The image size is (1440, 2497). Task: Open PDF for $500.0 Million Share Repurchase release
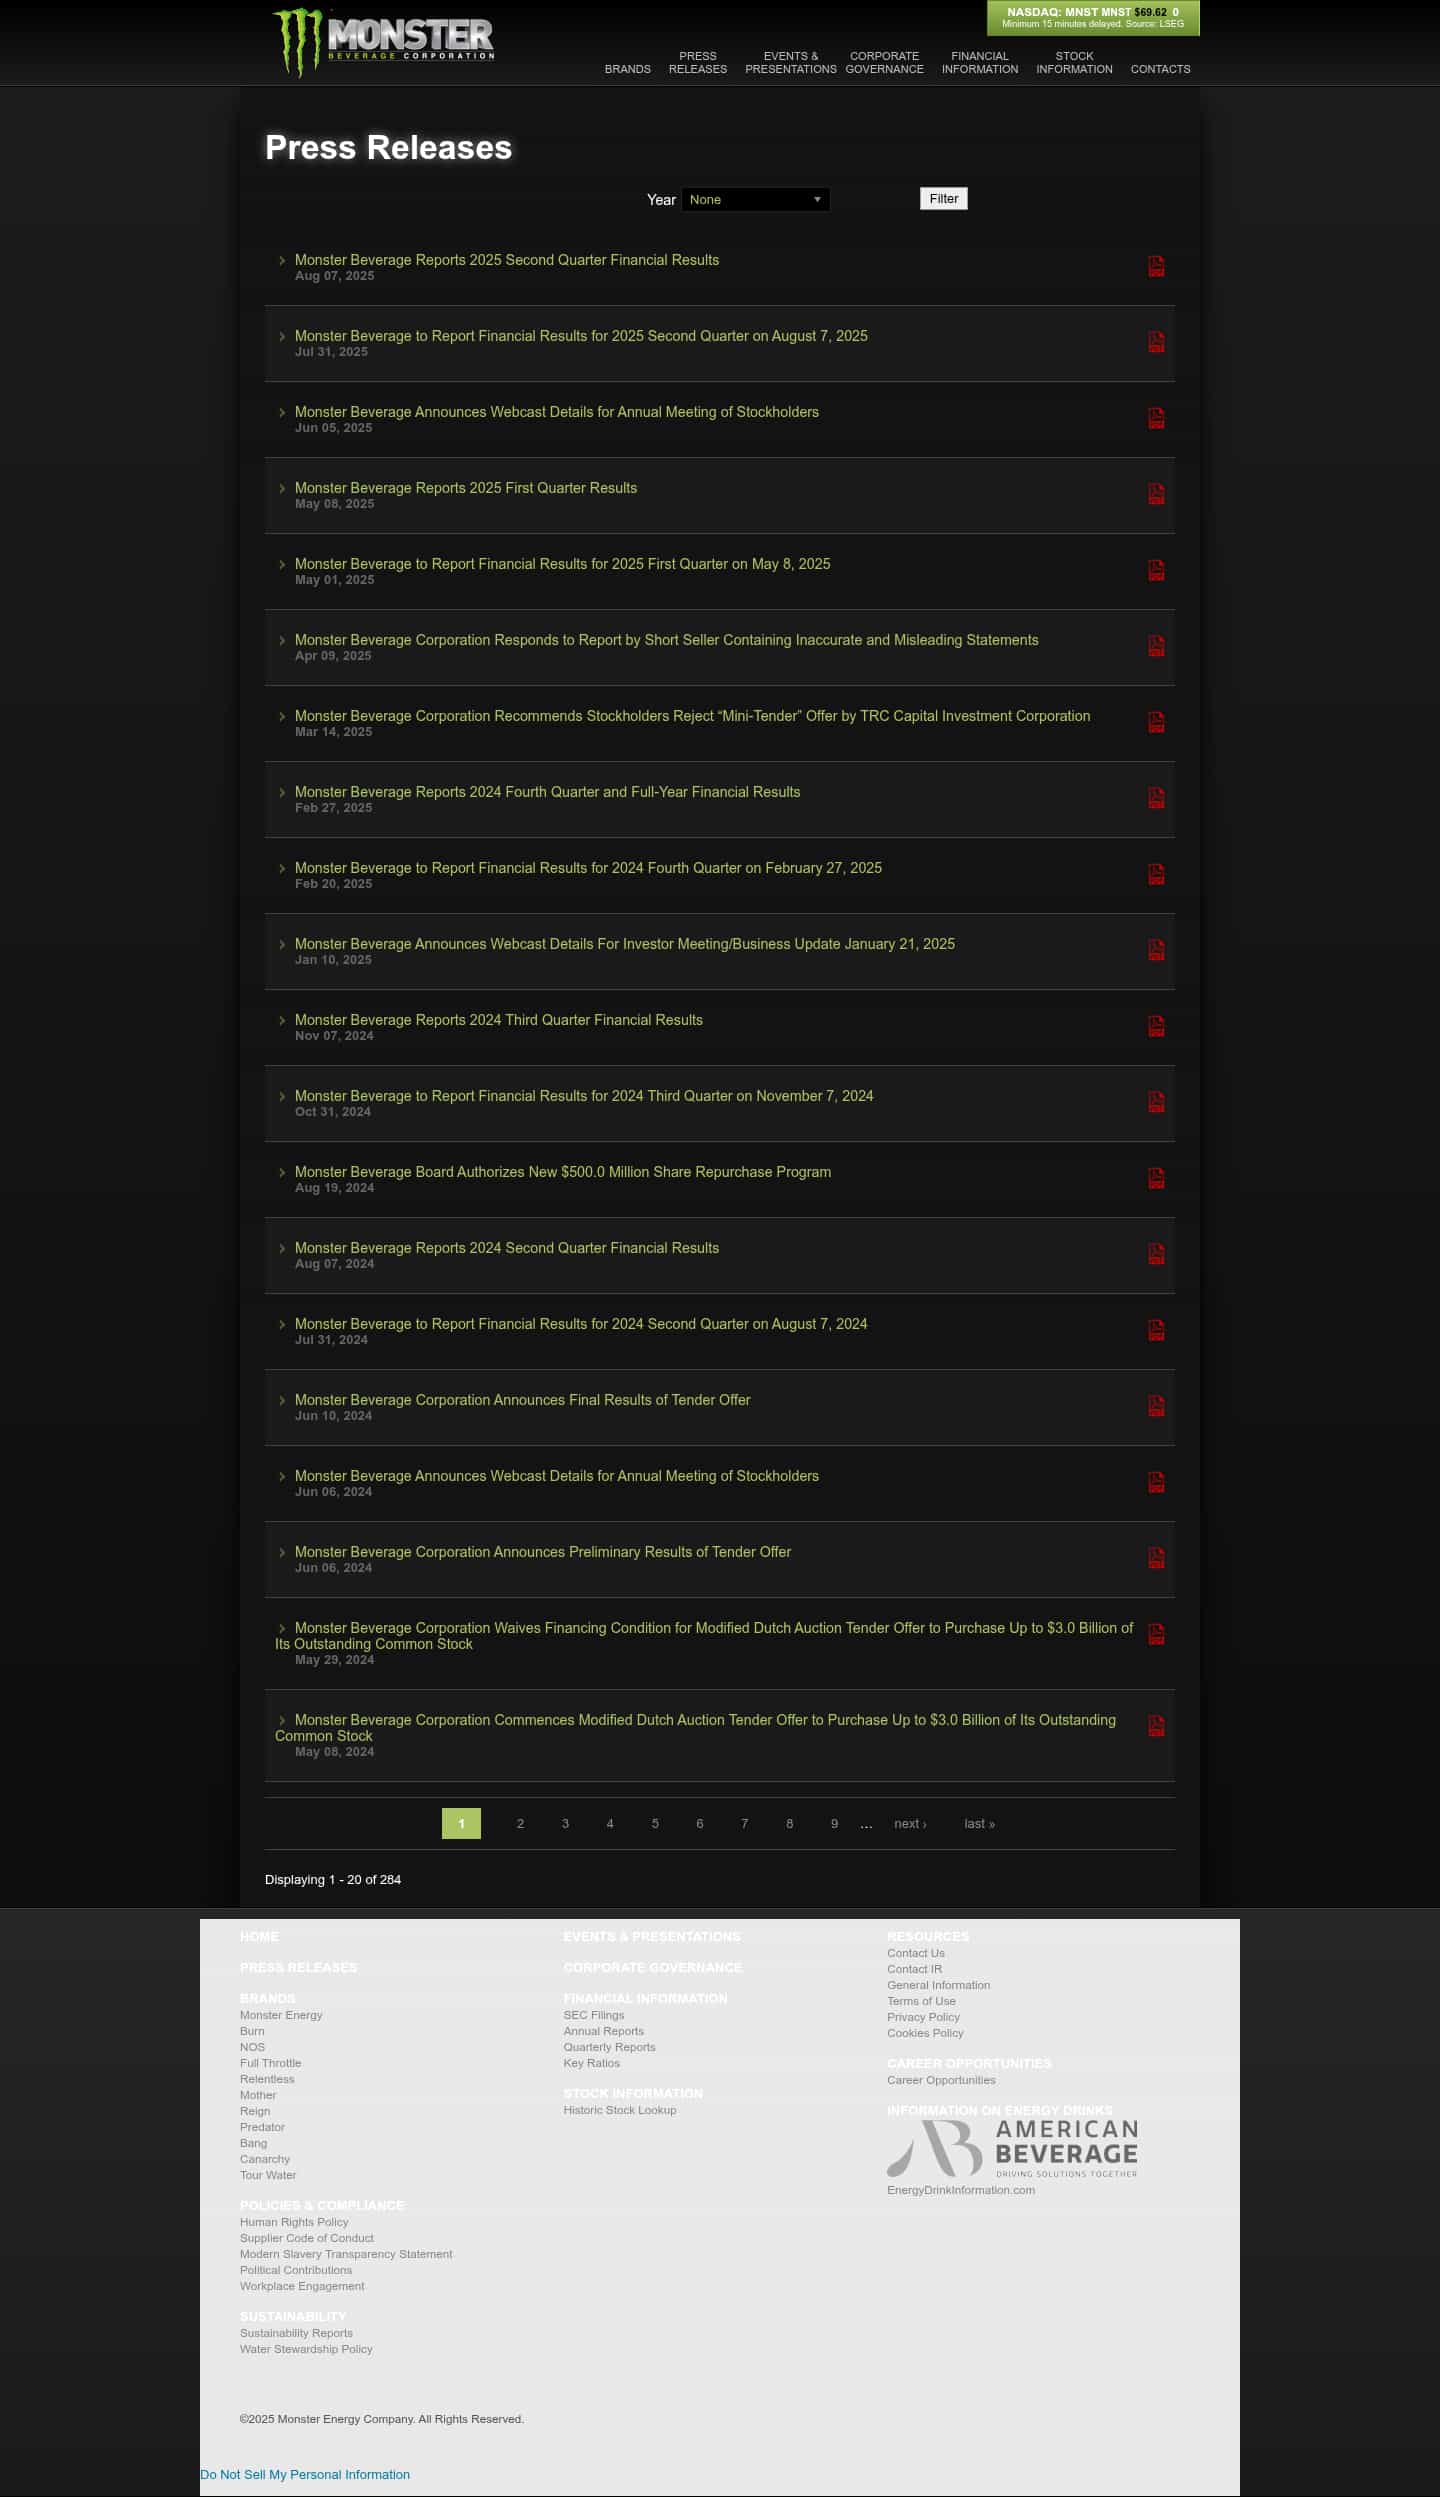[1156, 1178]
